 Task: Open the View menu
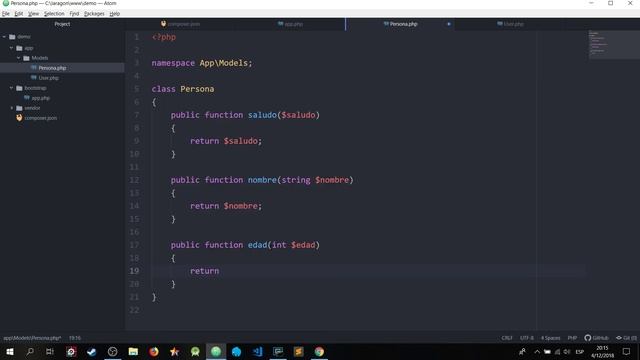[x=33, y=13]
